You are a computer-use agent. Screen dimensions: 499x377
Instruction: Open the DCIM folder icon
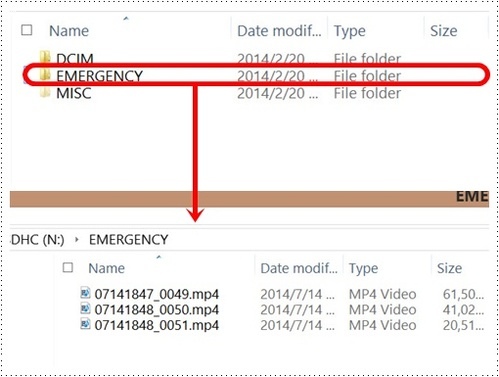tap(45, 57)
